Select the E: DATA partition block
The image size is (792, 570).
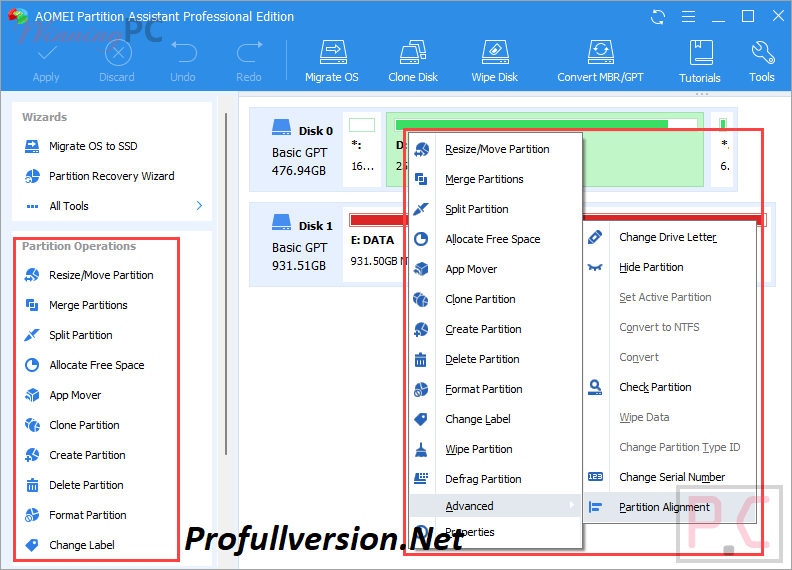377,245
